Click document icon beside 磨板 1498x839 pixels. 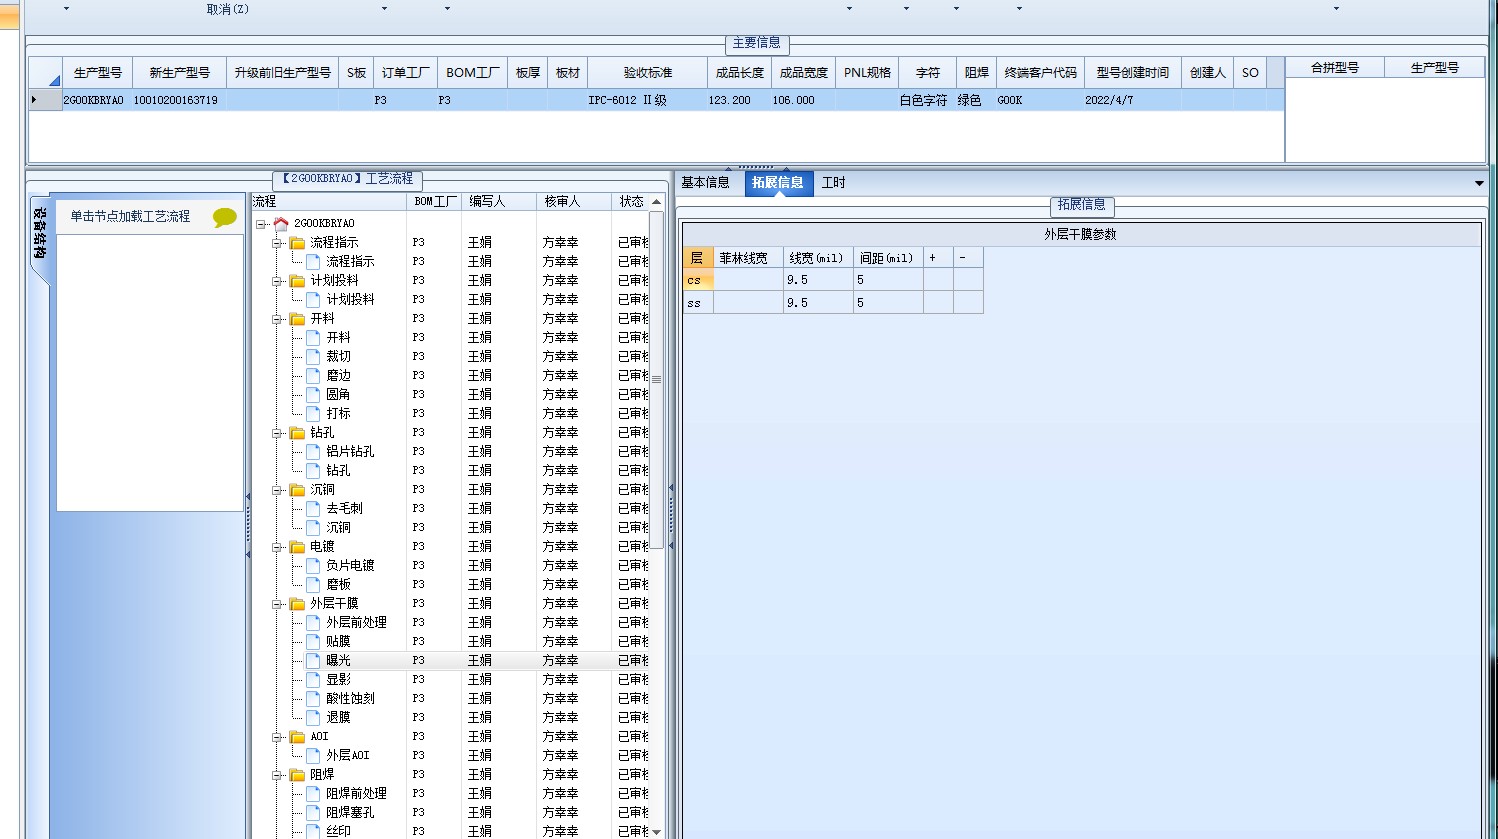tap(313, 584)
